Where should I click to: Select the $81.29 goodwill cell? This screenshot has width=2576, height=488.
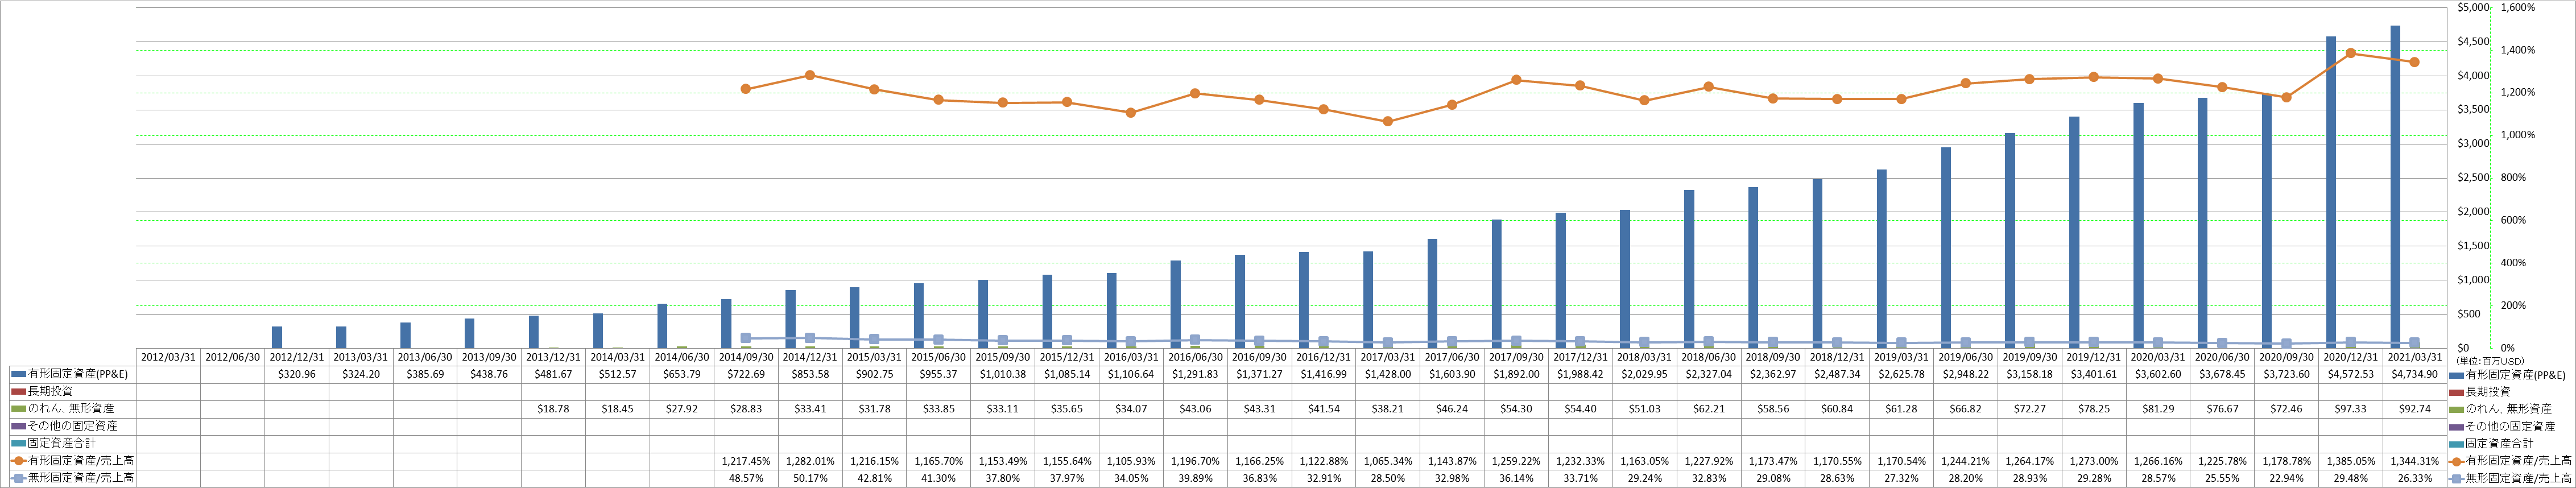(x=2158, y=409)
